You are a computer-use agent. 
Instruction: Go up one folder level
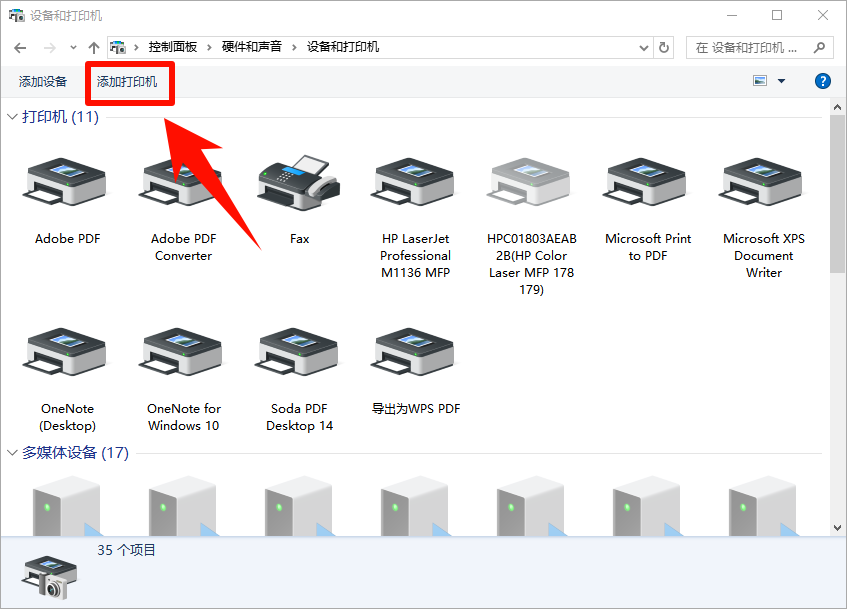click(94, 48)
